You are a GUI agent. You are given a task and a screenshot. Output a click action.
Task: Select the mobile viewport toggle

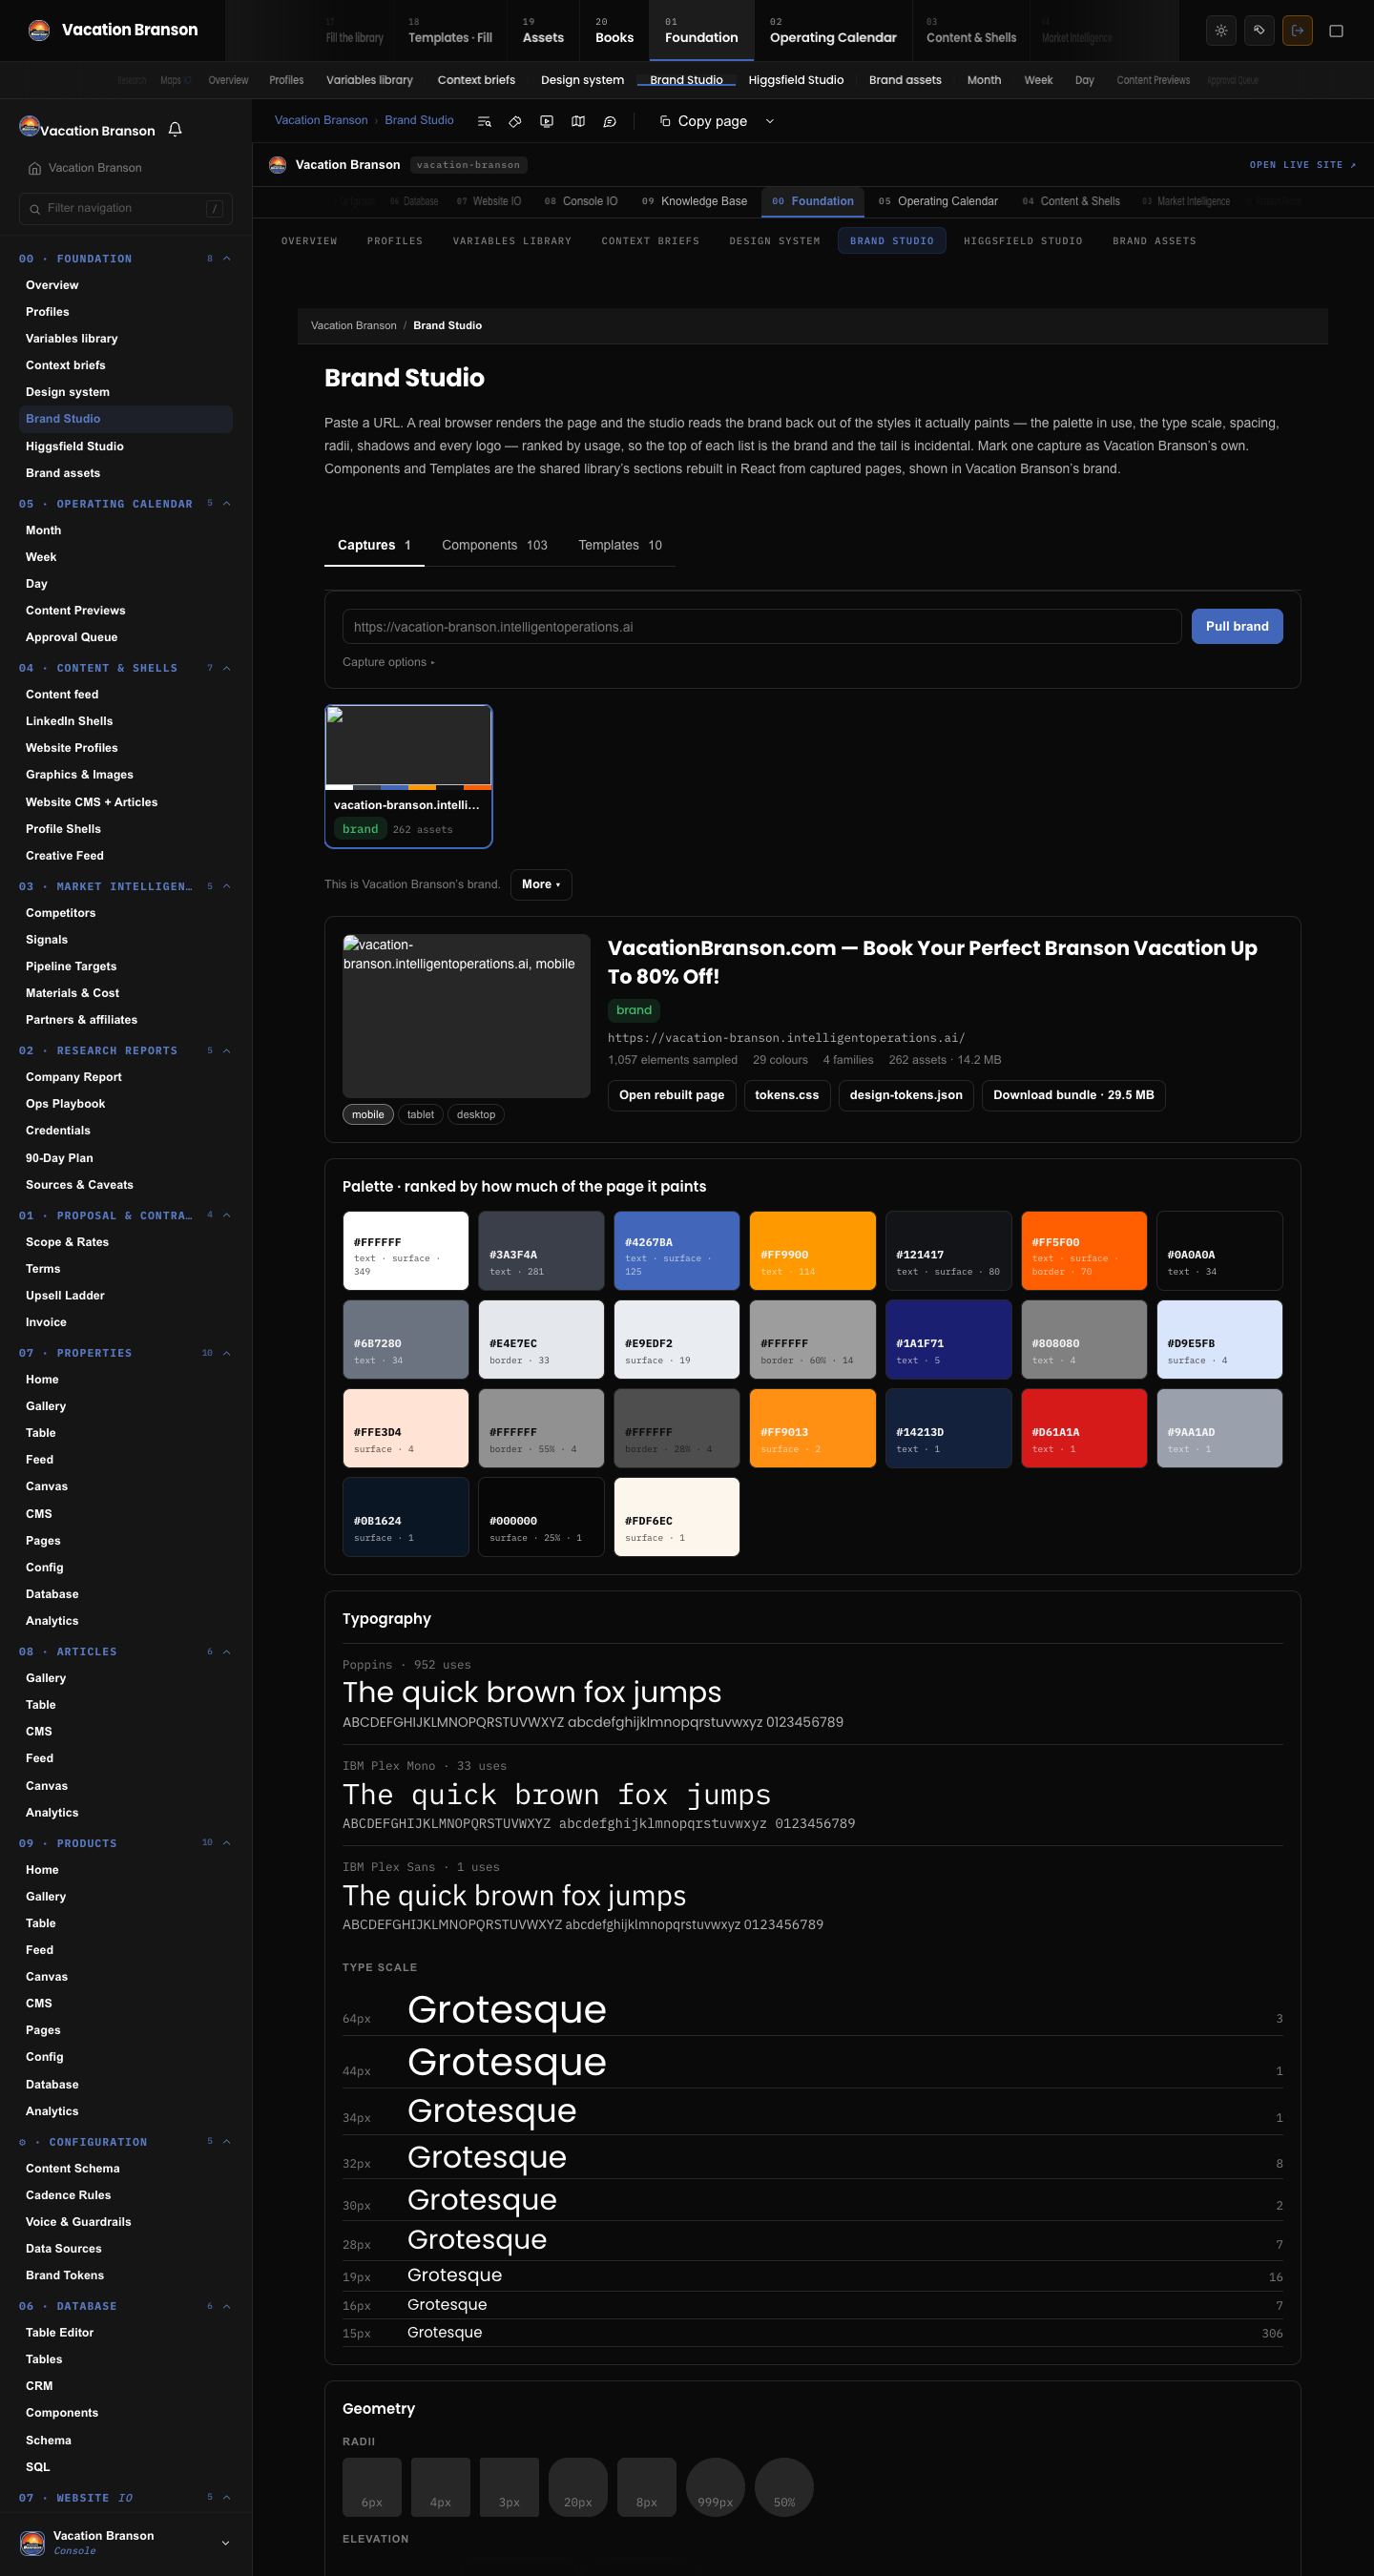click(x=368, y=1114)
